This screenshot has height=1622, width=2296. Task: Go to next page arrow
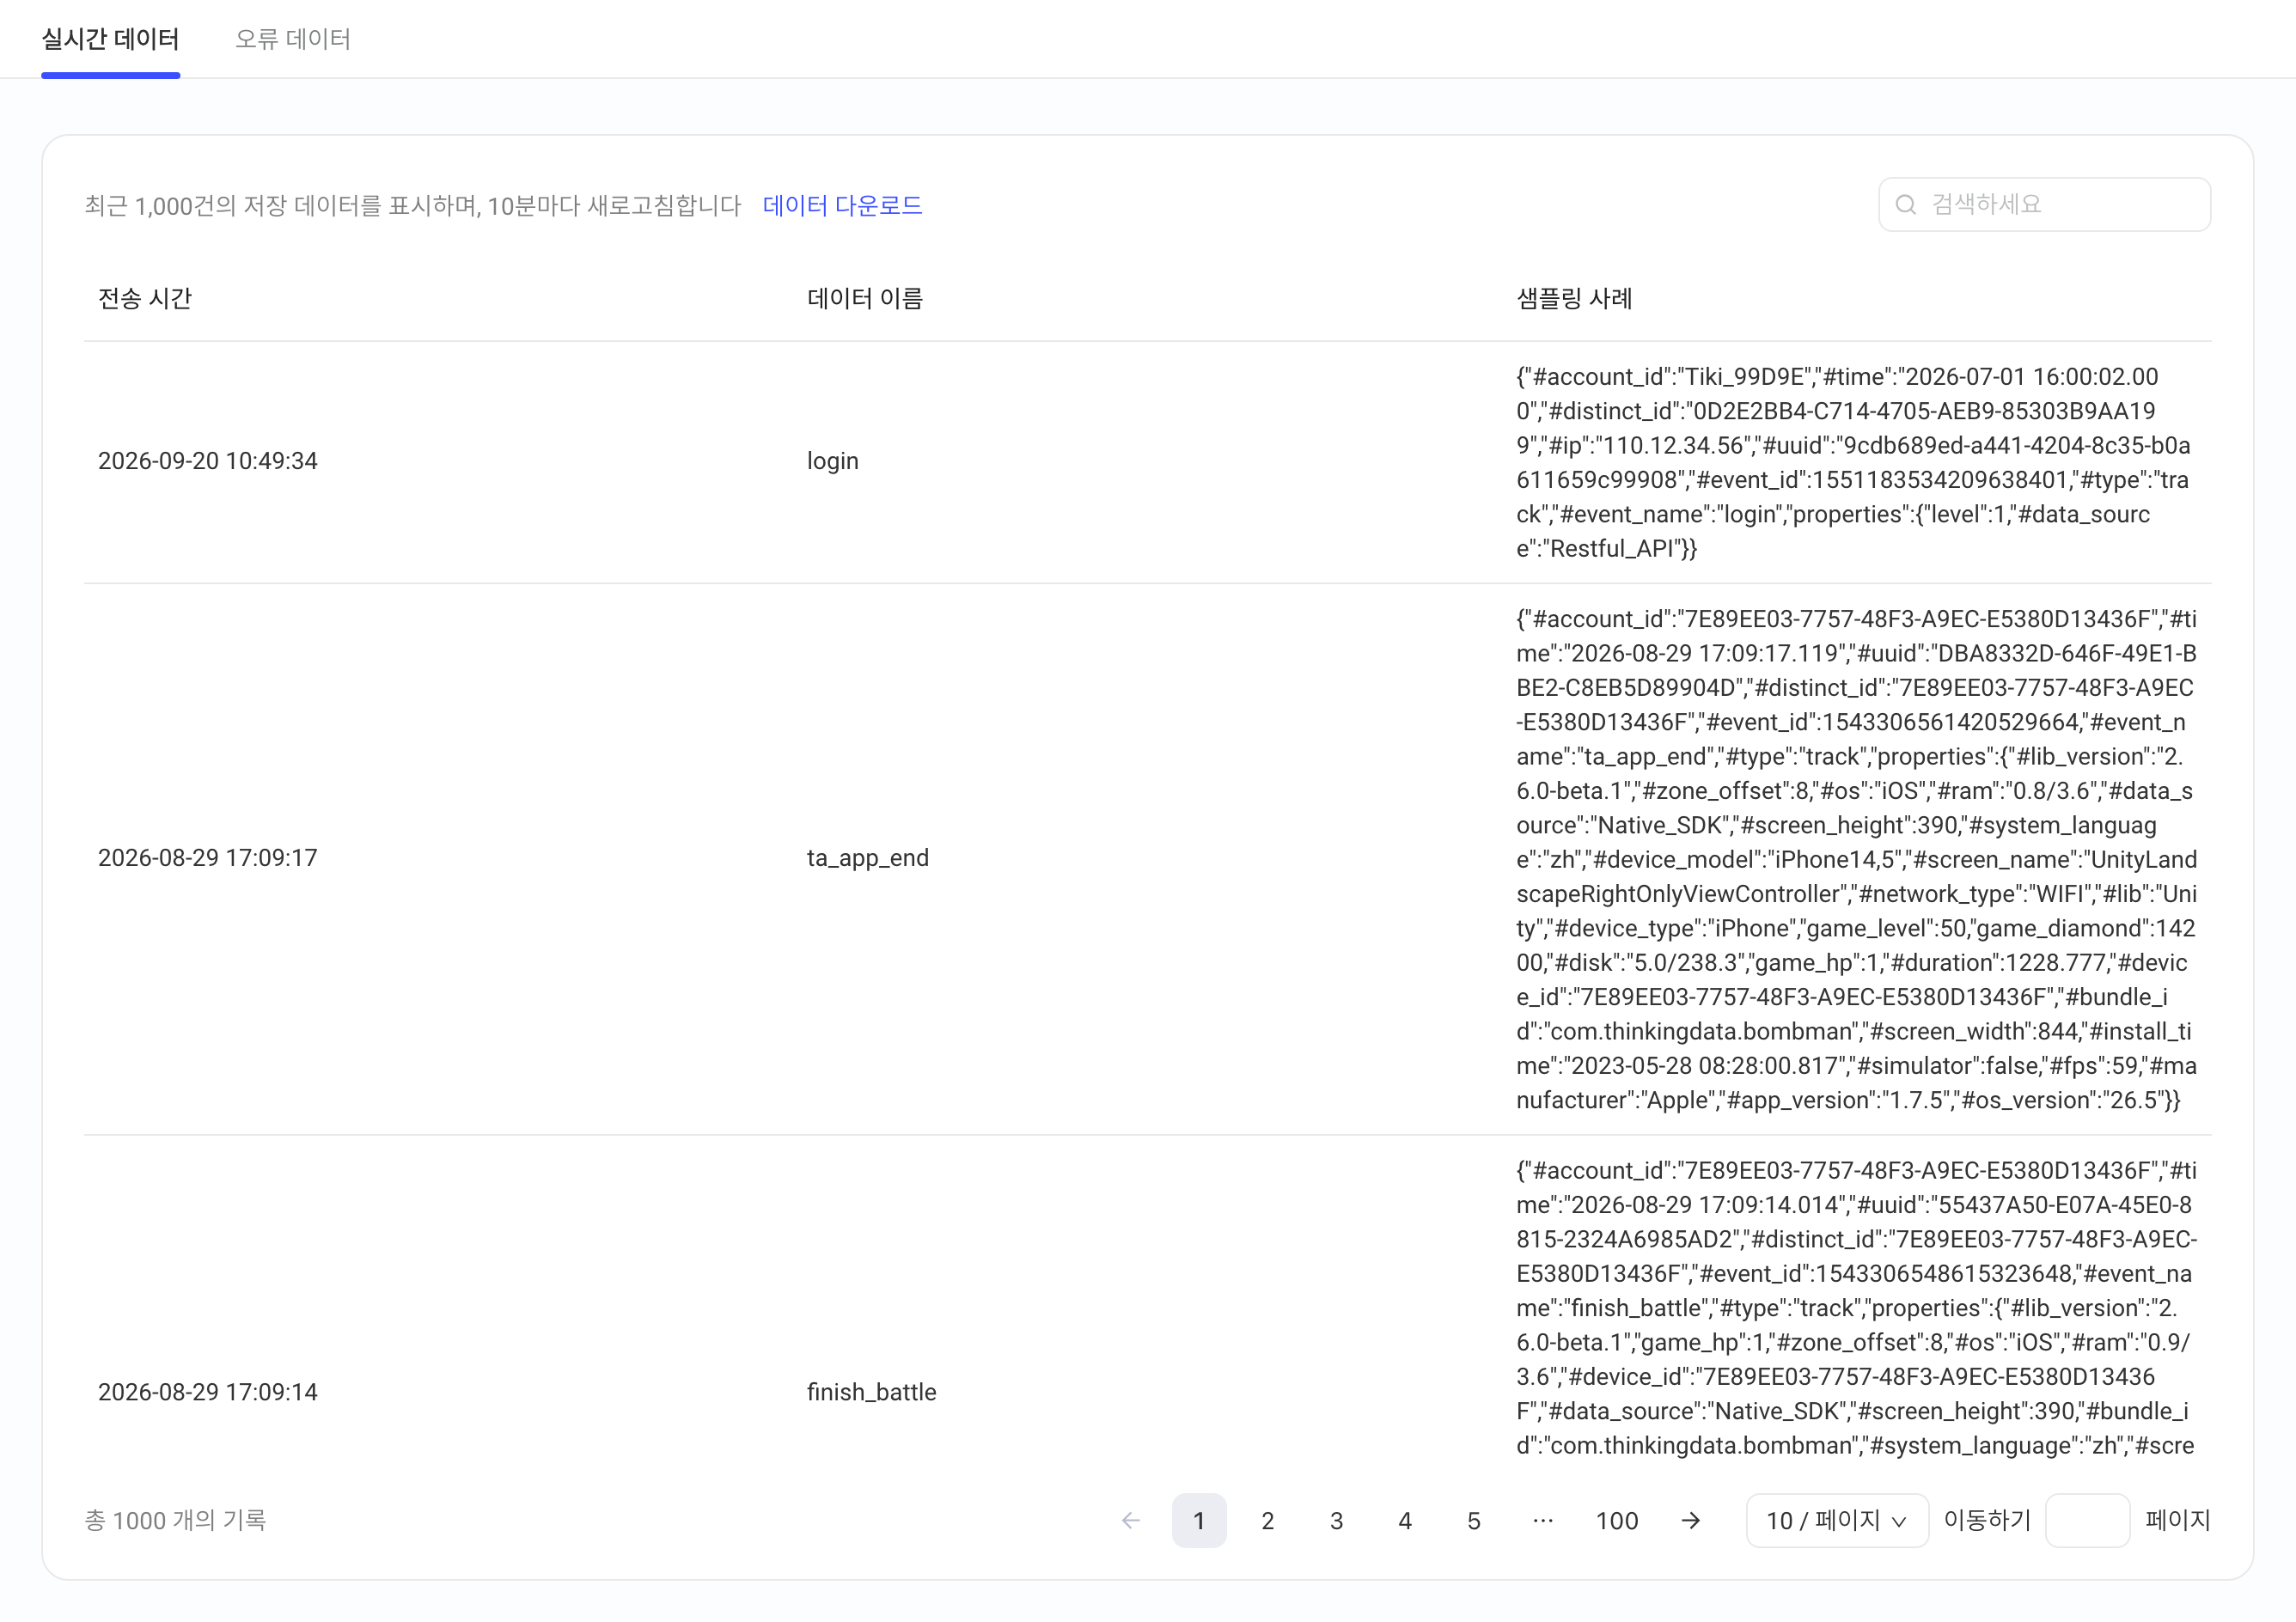pyautogui.click(x=1690, y=1520)
